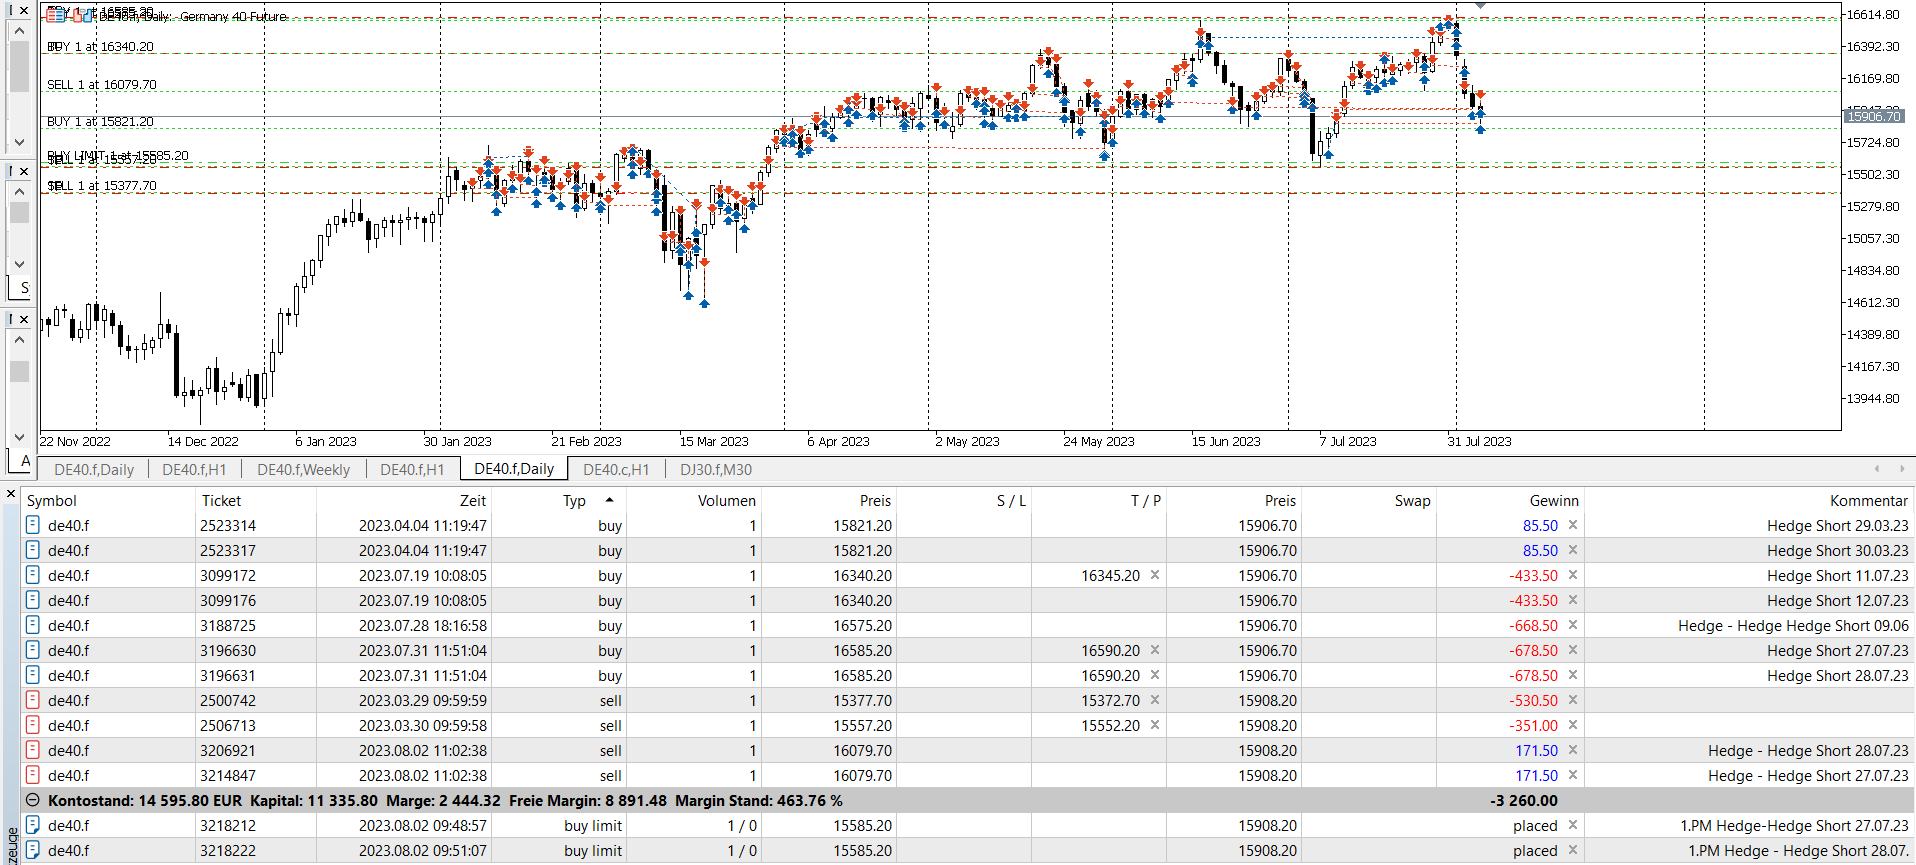Delete pending buy limit order 3218212
This screenshot has width=1916, height=865.
(1572, 825)
